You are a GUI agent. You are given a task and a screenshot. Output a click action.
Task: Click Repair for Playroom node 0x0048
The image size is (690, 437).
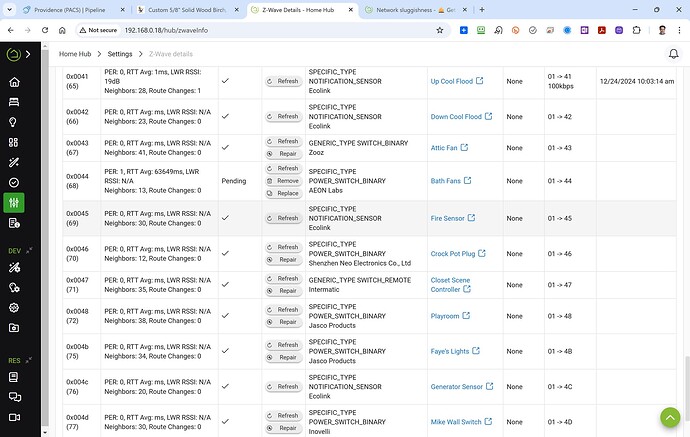click(x=283, y=322)
